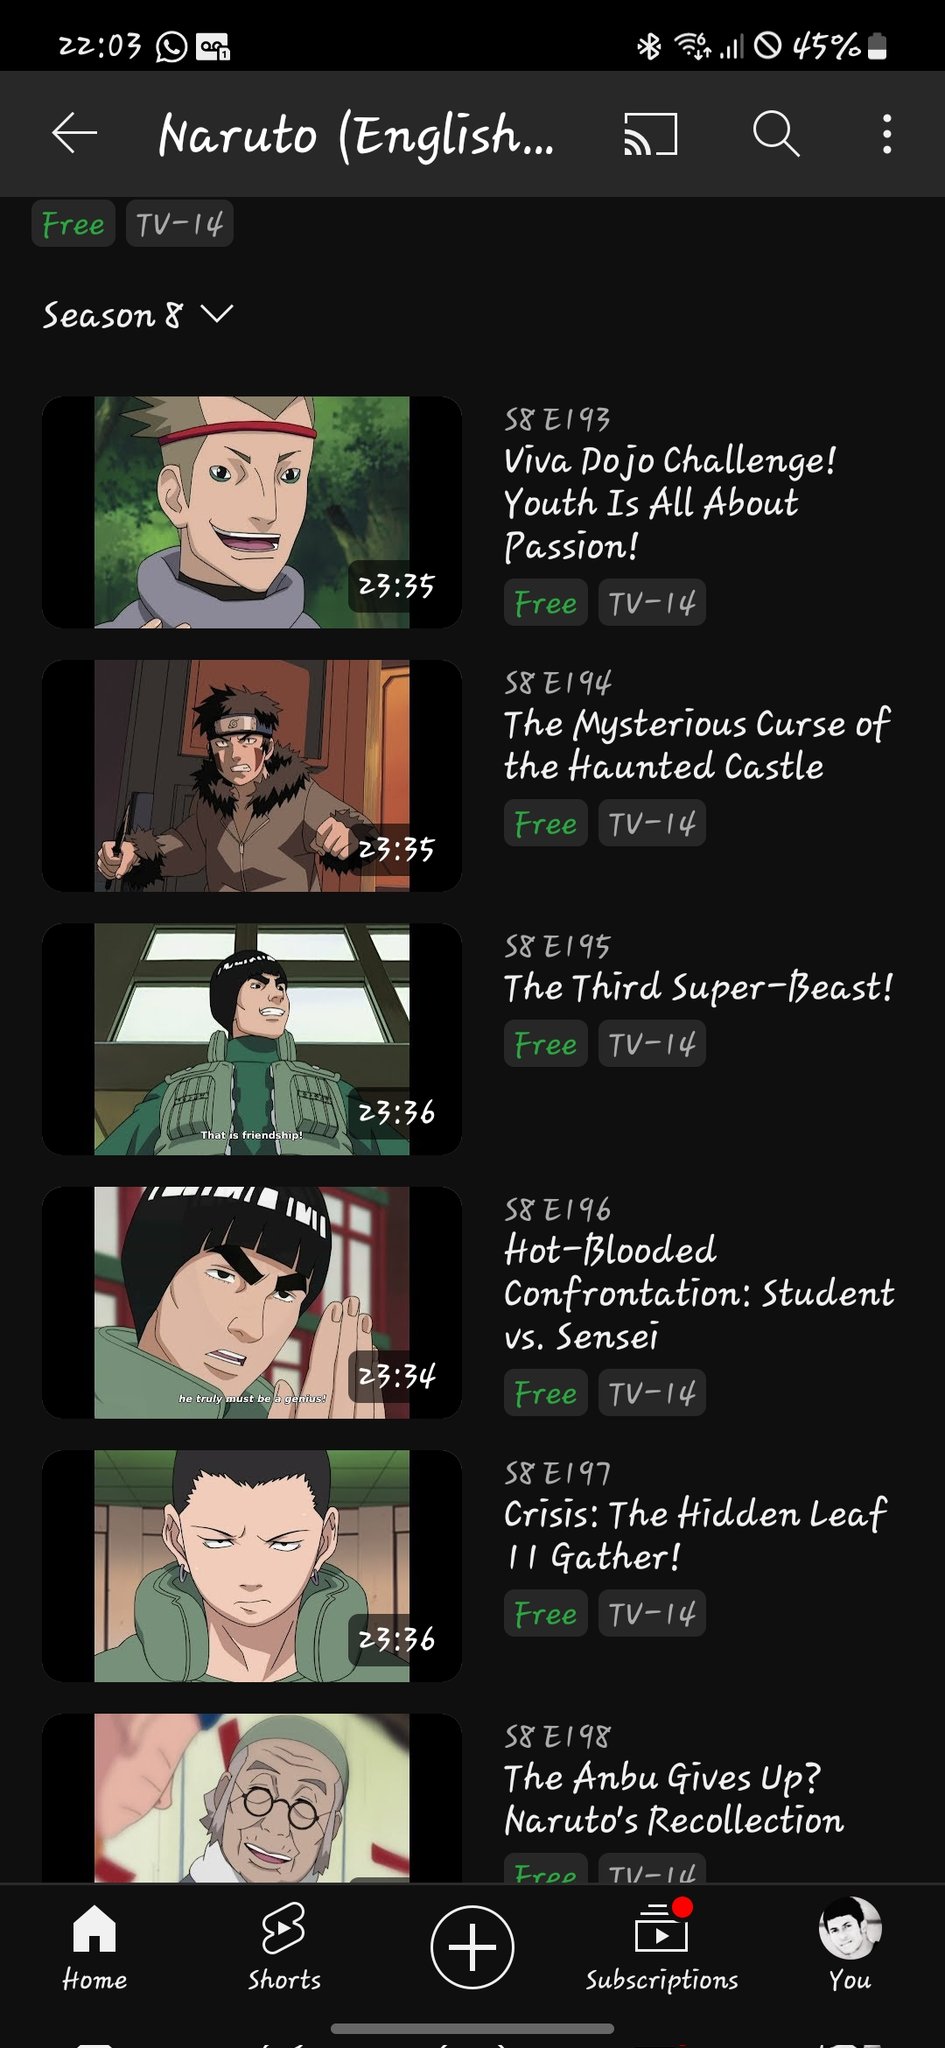Tap the chevron next to Season 8
Viewport: 945px width, 2048px height.
217,315
